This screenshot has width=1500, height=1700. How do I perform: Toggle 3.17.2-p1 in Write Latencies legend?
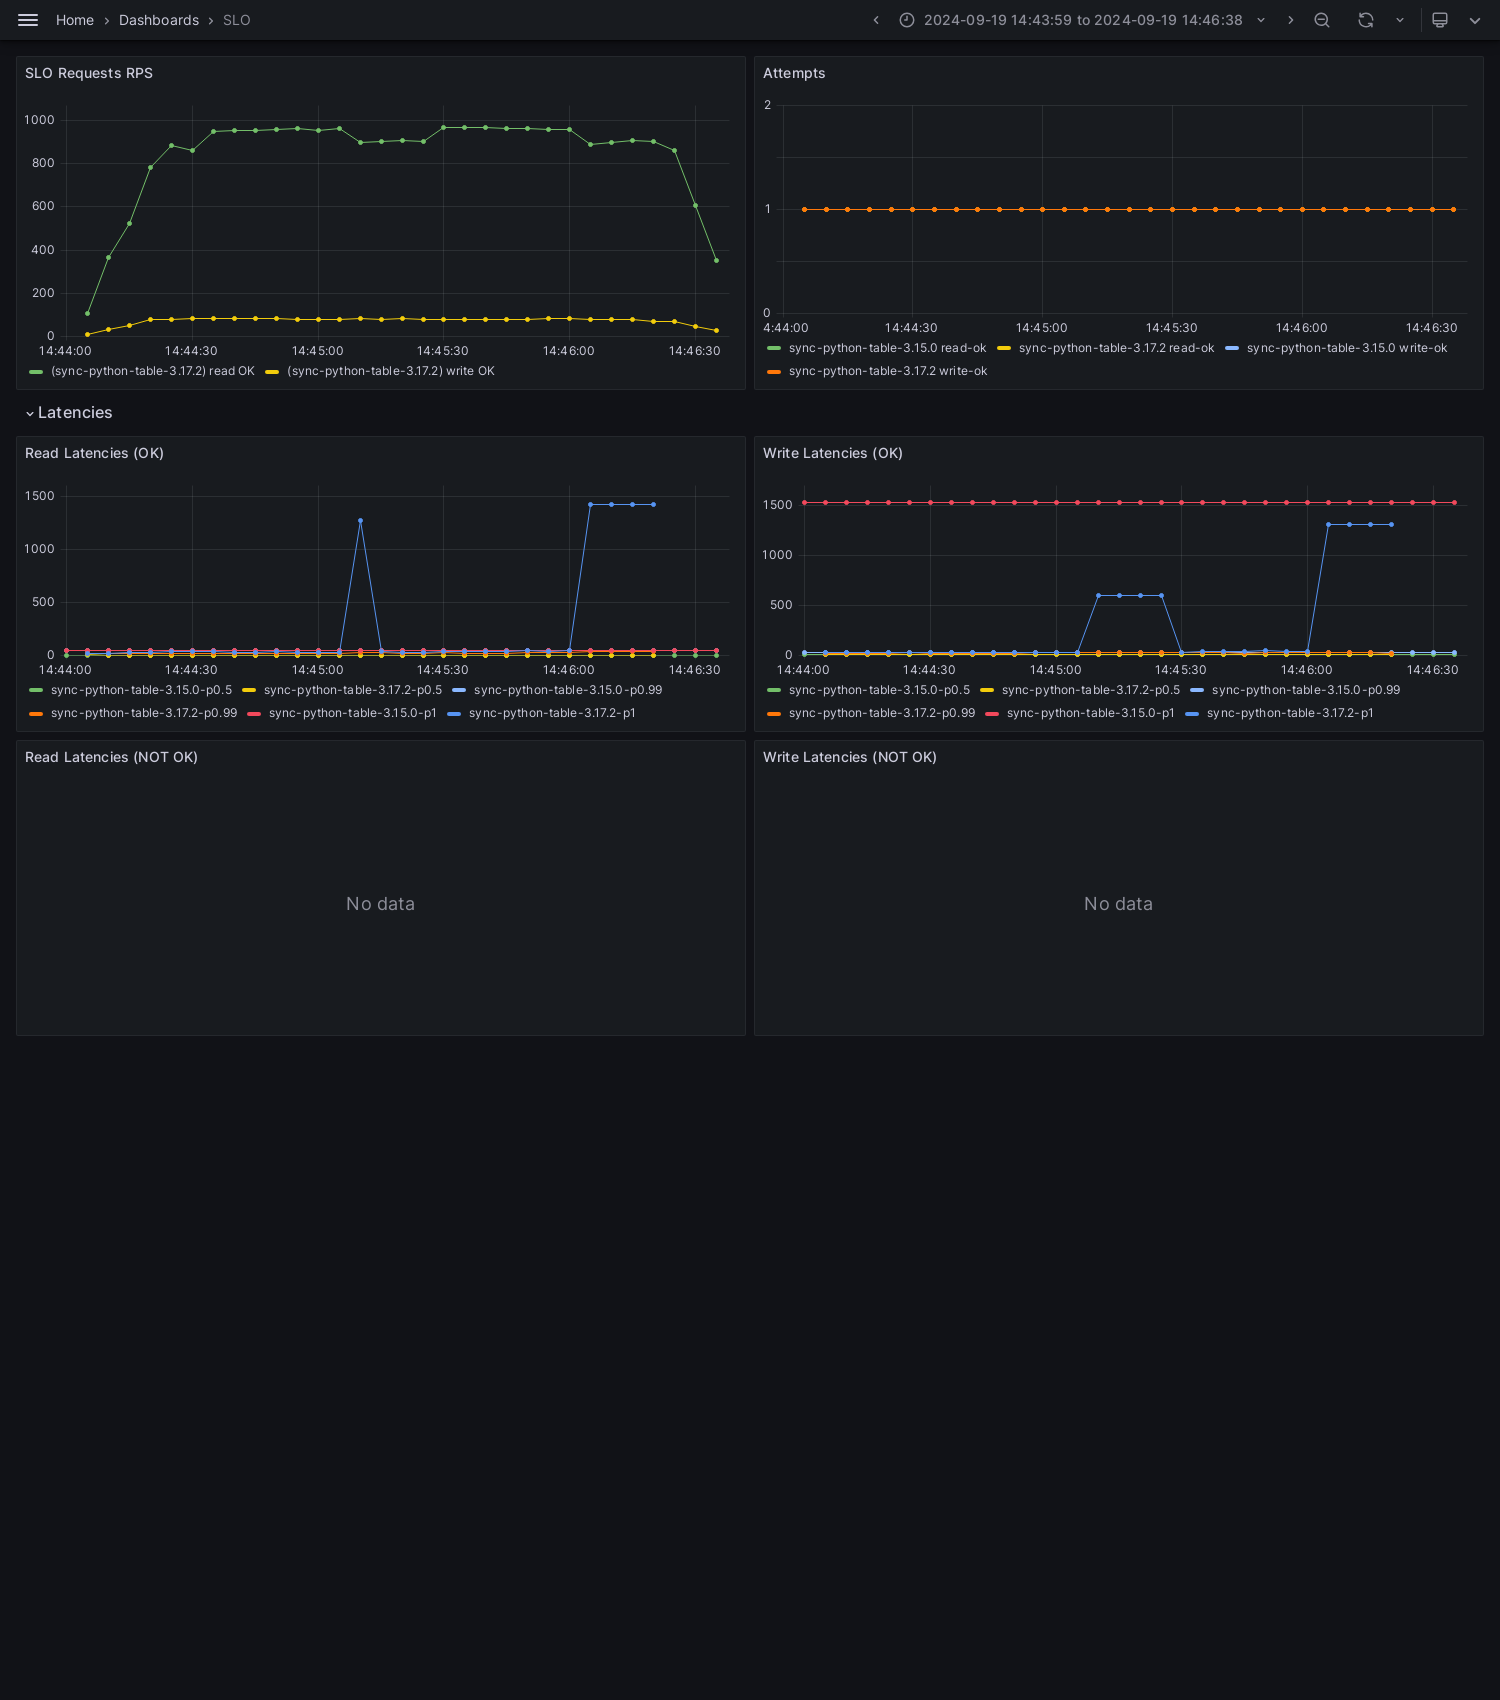click(x=1290, y=713)
